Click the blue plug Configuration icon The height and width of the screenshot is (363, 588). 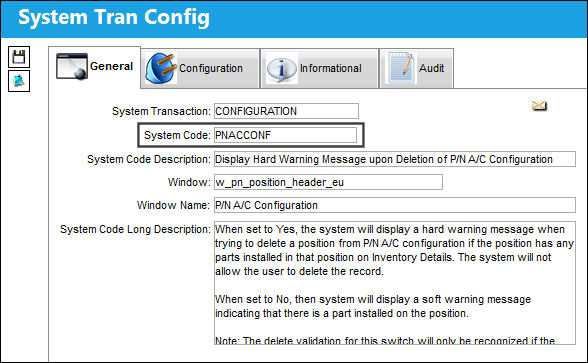[161, 68]
